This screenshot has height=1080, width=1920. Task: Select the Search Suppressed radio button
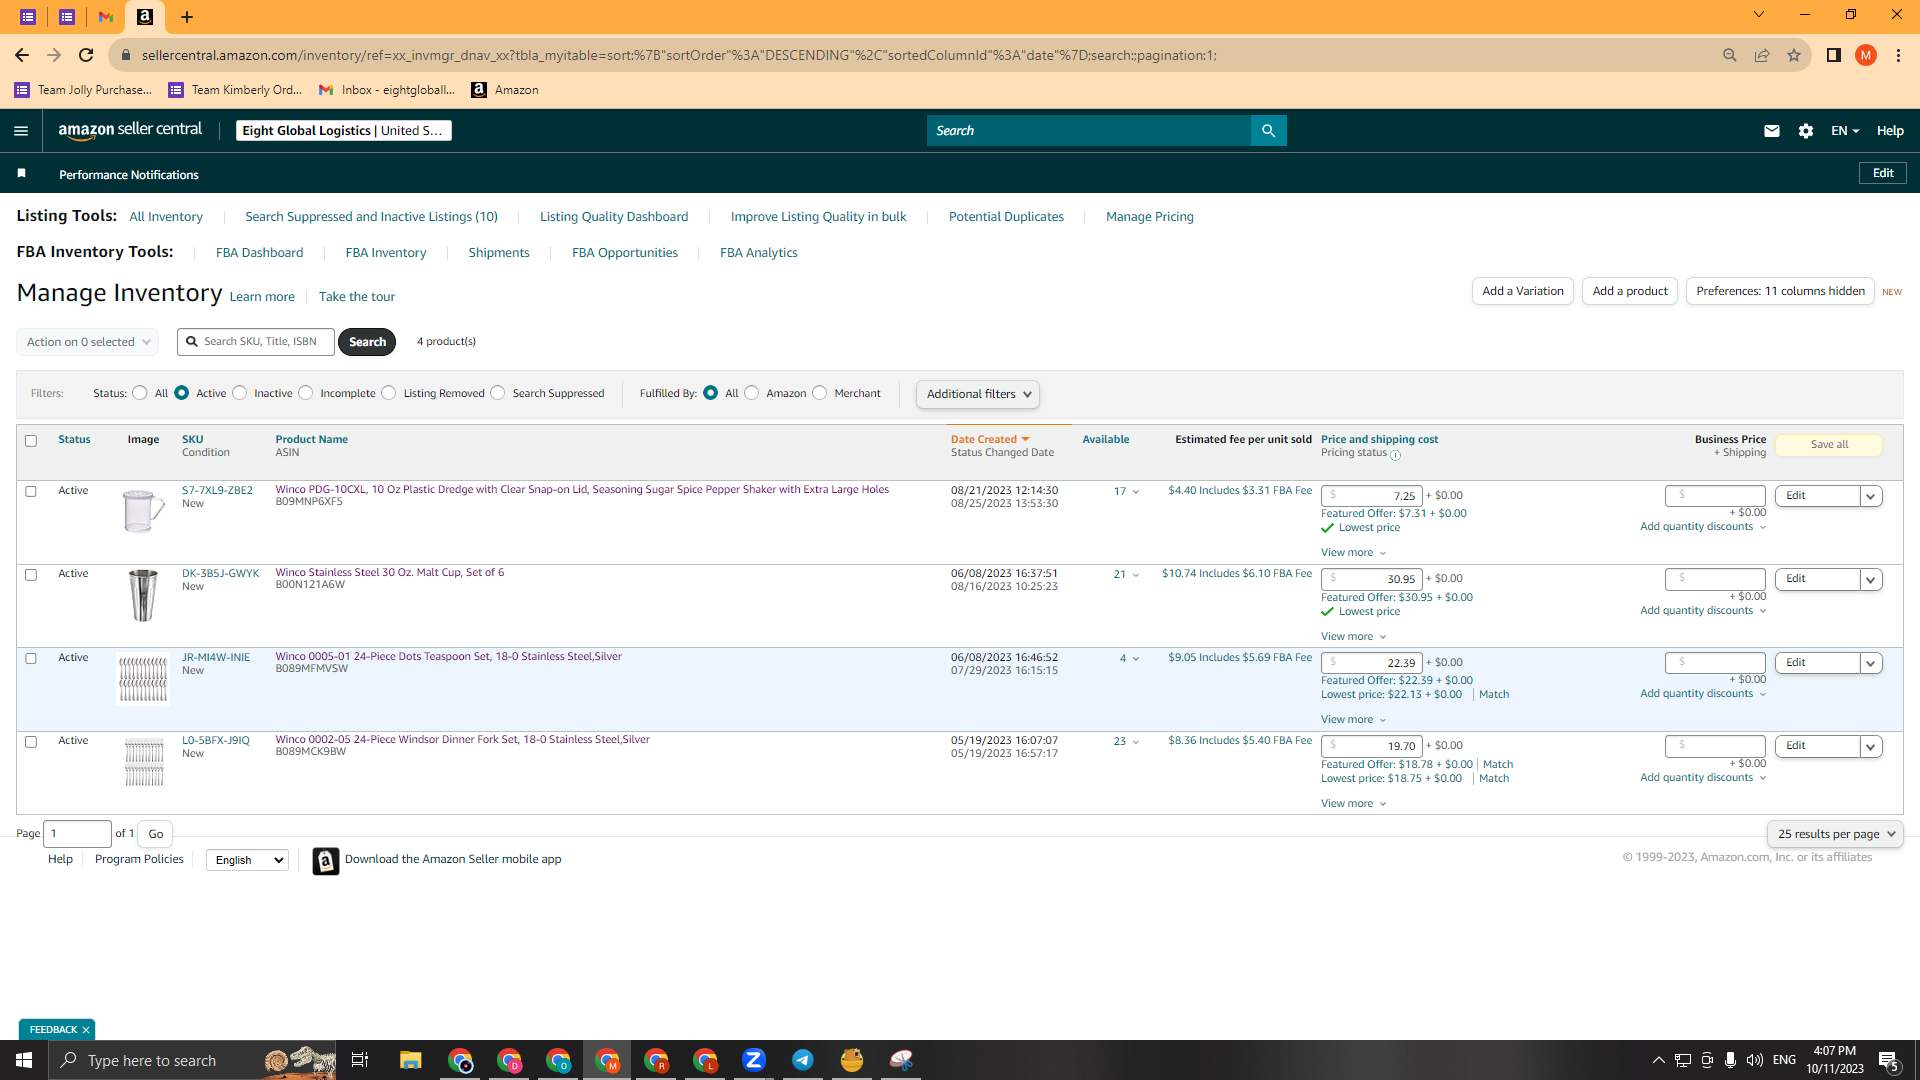click(498, 393)
